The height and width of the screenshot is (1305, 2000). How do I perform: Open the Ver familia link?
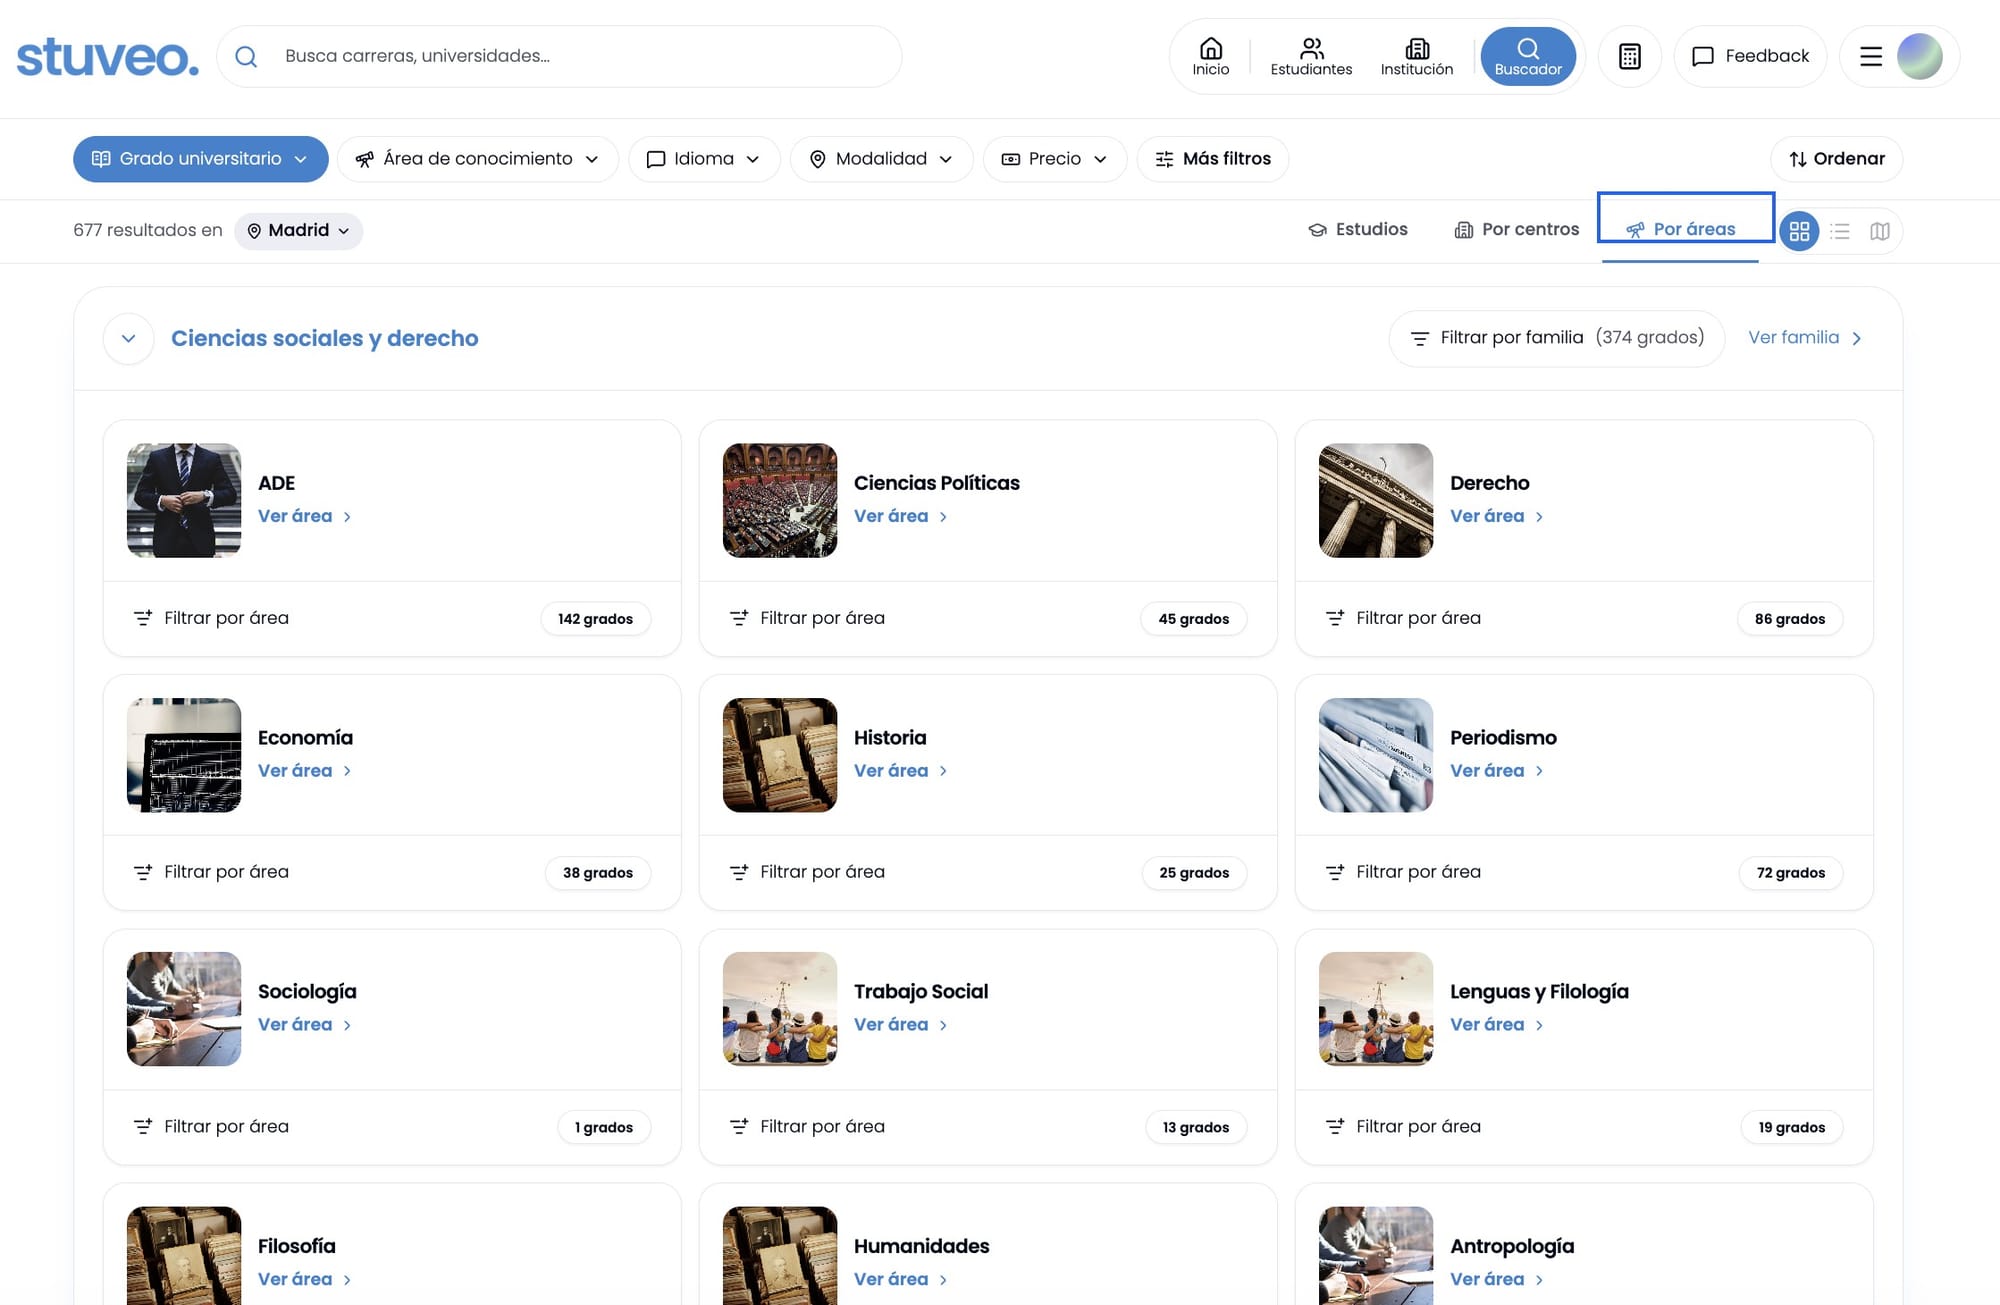pos(1805,338)
